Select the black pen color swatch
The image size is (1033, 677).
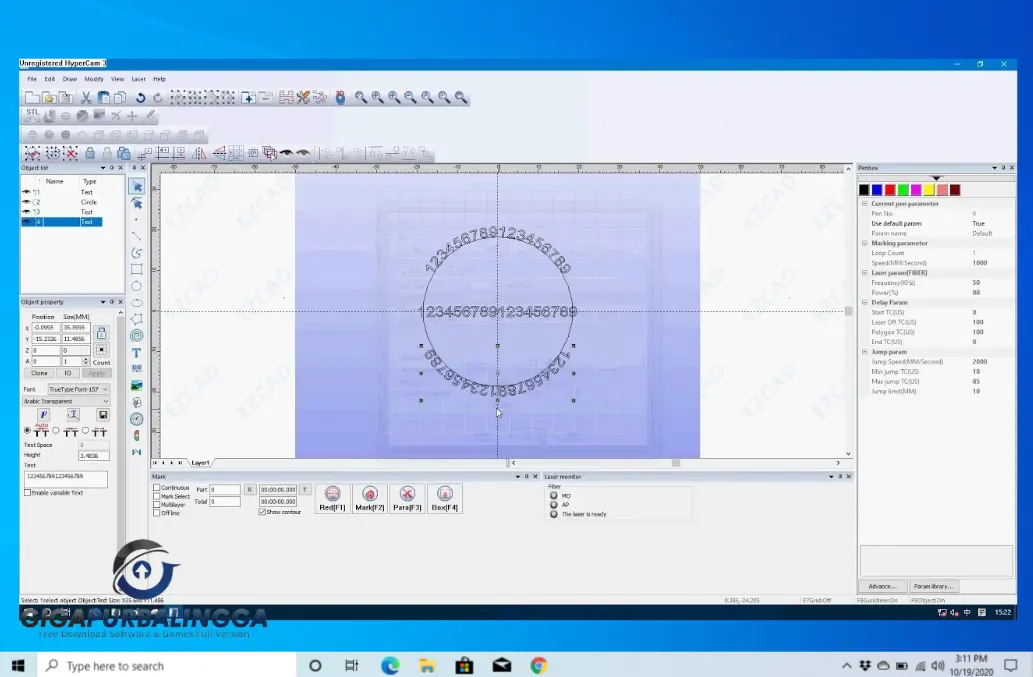tap(864, 190)
